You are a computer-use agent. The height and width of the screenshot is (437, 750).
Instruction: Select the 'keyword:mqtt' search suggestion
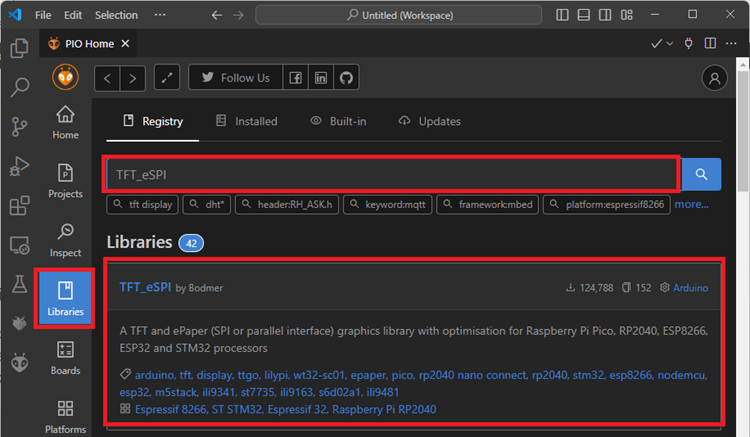[387, 205]
